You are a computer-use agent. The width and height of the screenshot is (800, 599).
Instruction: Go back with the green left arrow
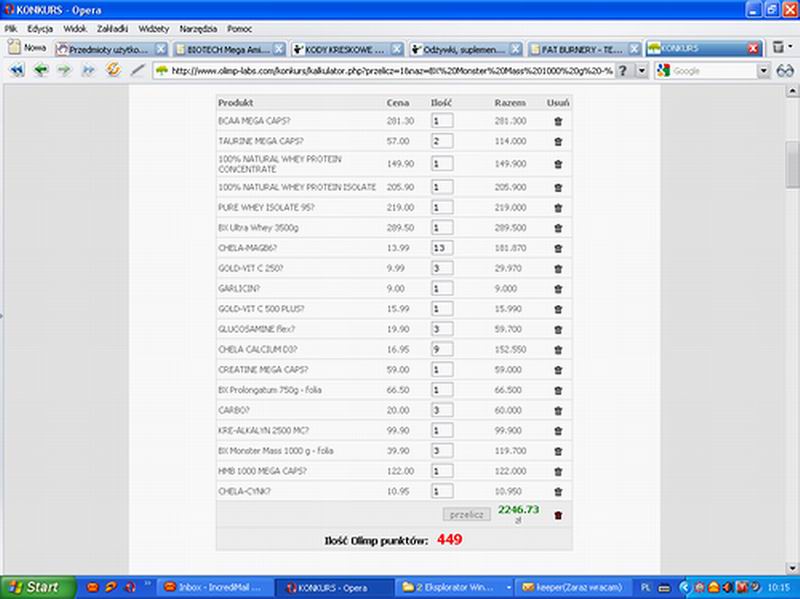[41, 70]
